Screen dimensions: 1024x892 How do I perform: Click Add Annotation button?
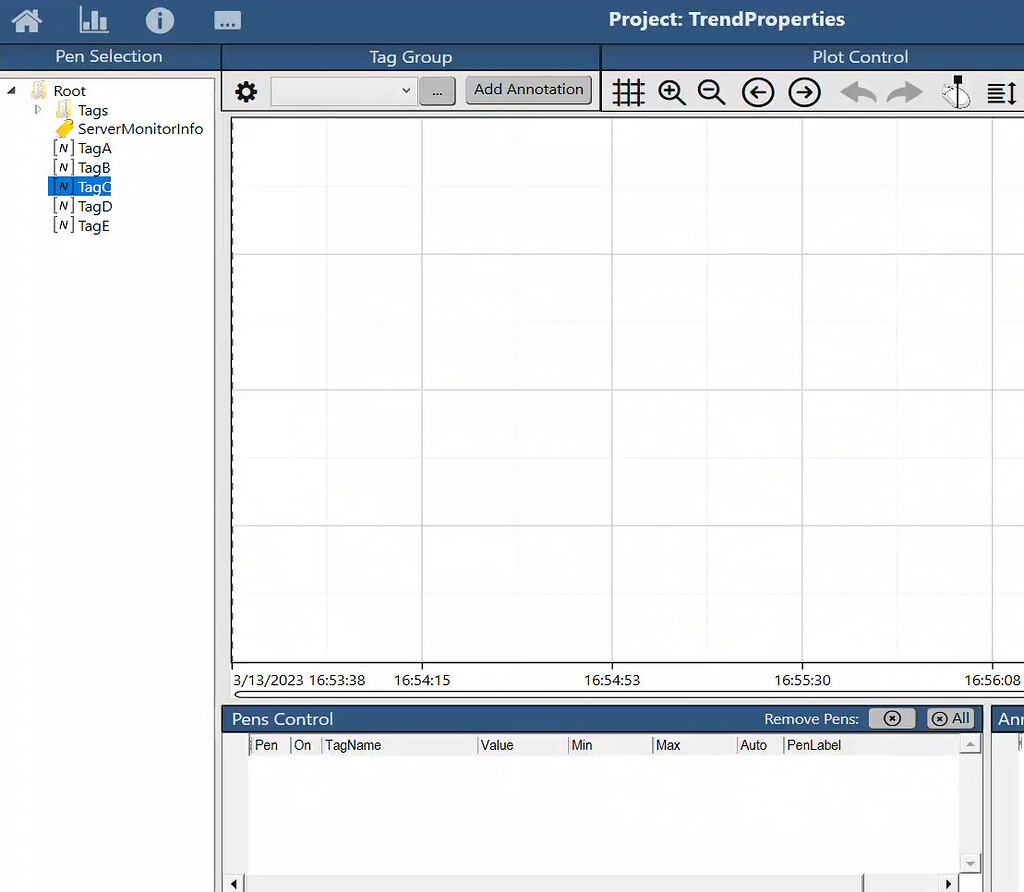528,89
